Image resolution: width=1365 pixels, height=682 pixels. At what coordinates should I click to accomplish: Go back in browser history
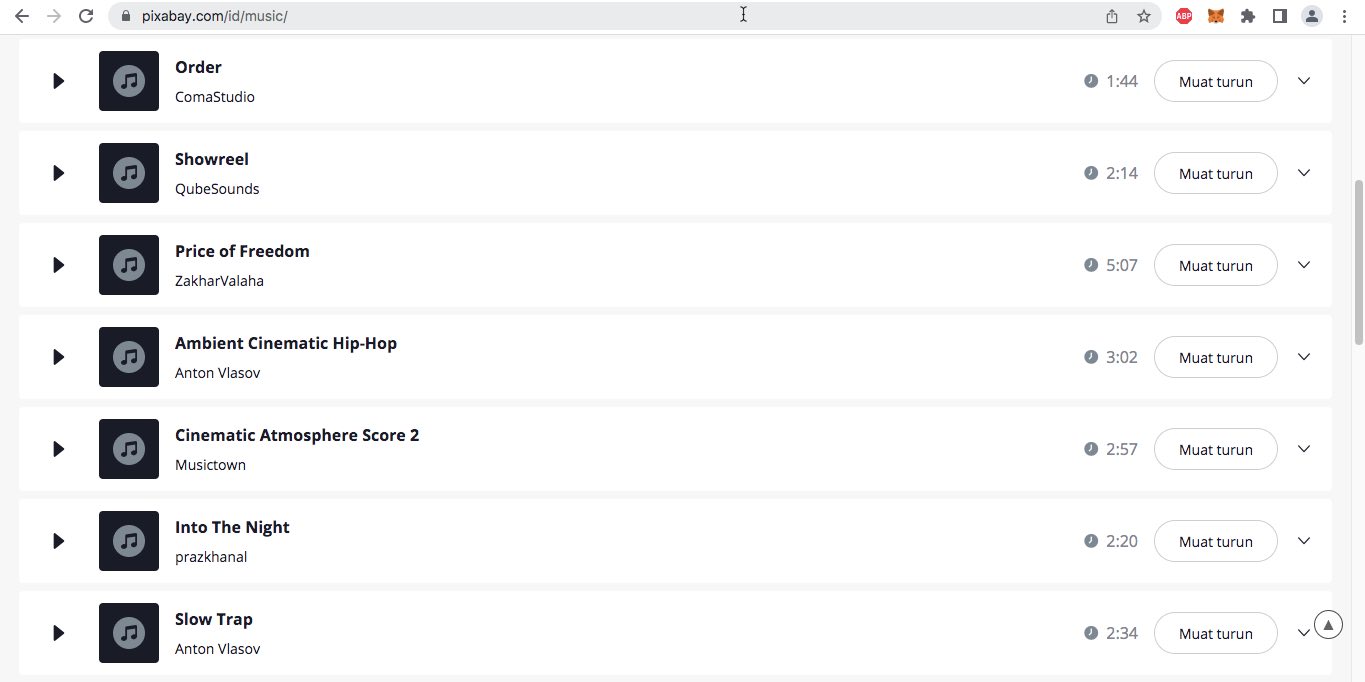pyautogui.click(x=21, y=16)
